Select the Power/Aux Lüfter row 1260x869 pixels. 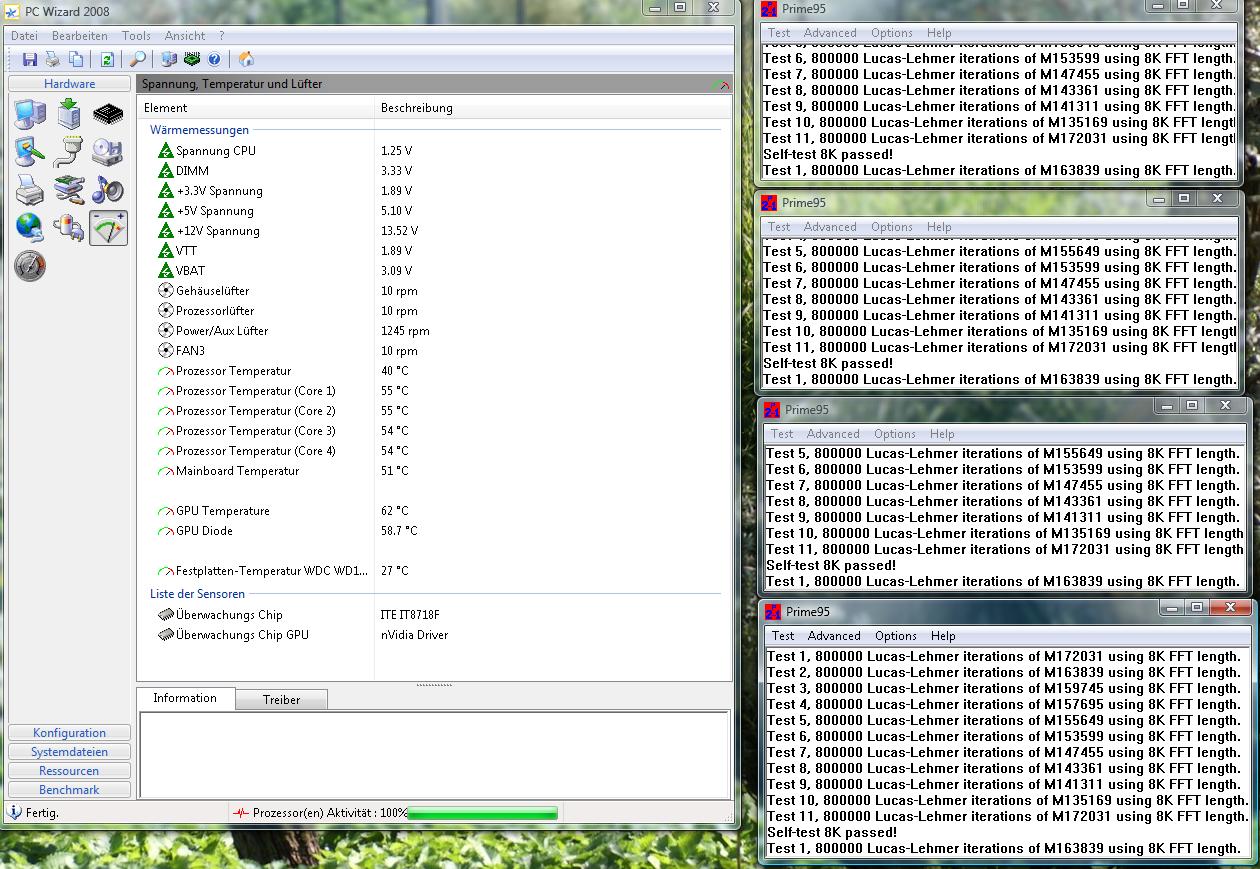pos(434,331)
